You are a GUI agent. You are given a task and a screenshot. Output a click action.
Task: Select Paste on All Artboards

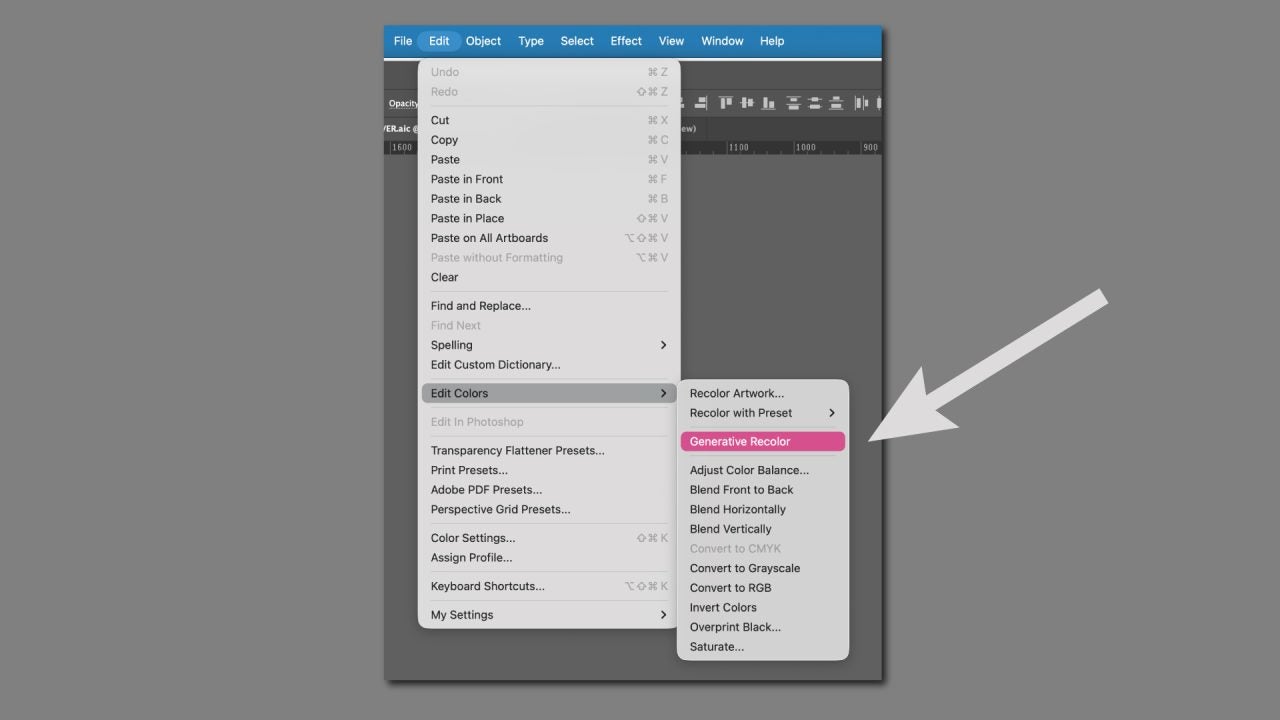click(x=549, y=238)
